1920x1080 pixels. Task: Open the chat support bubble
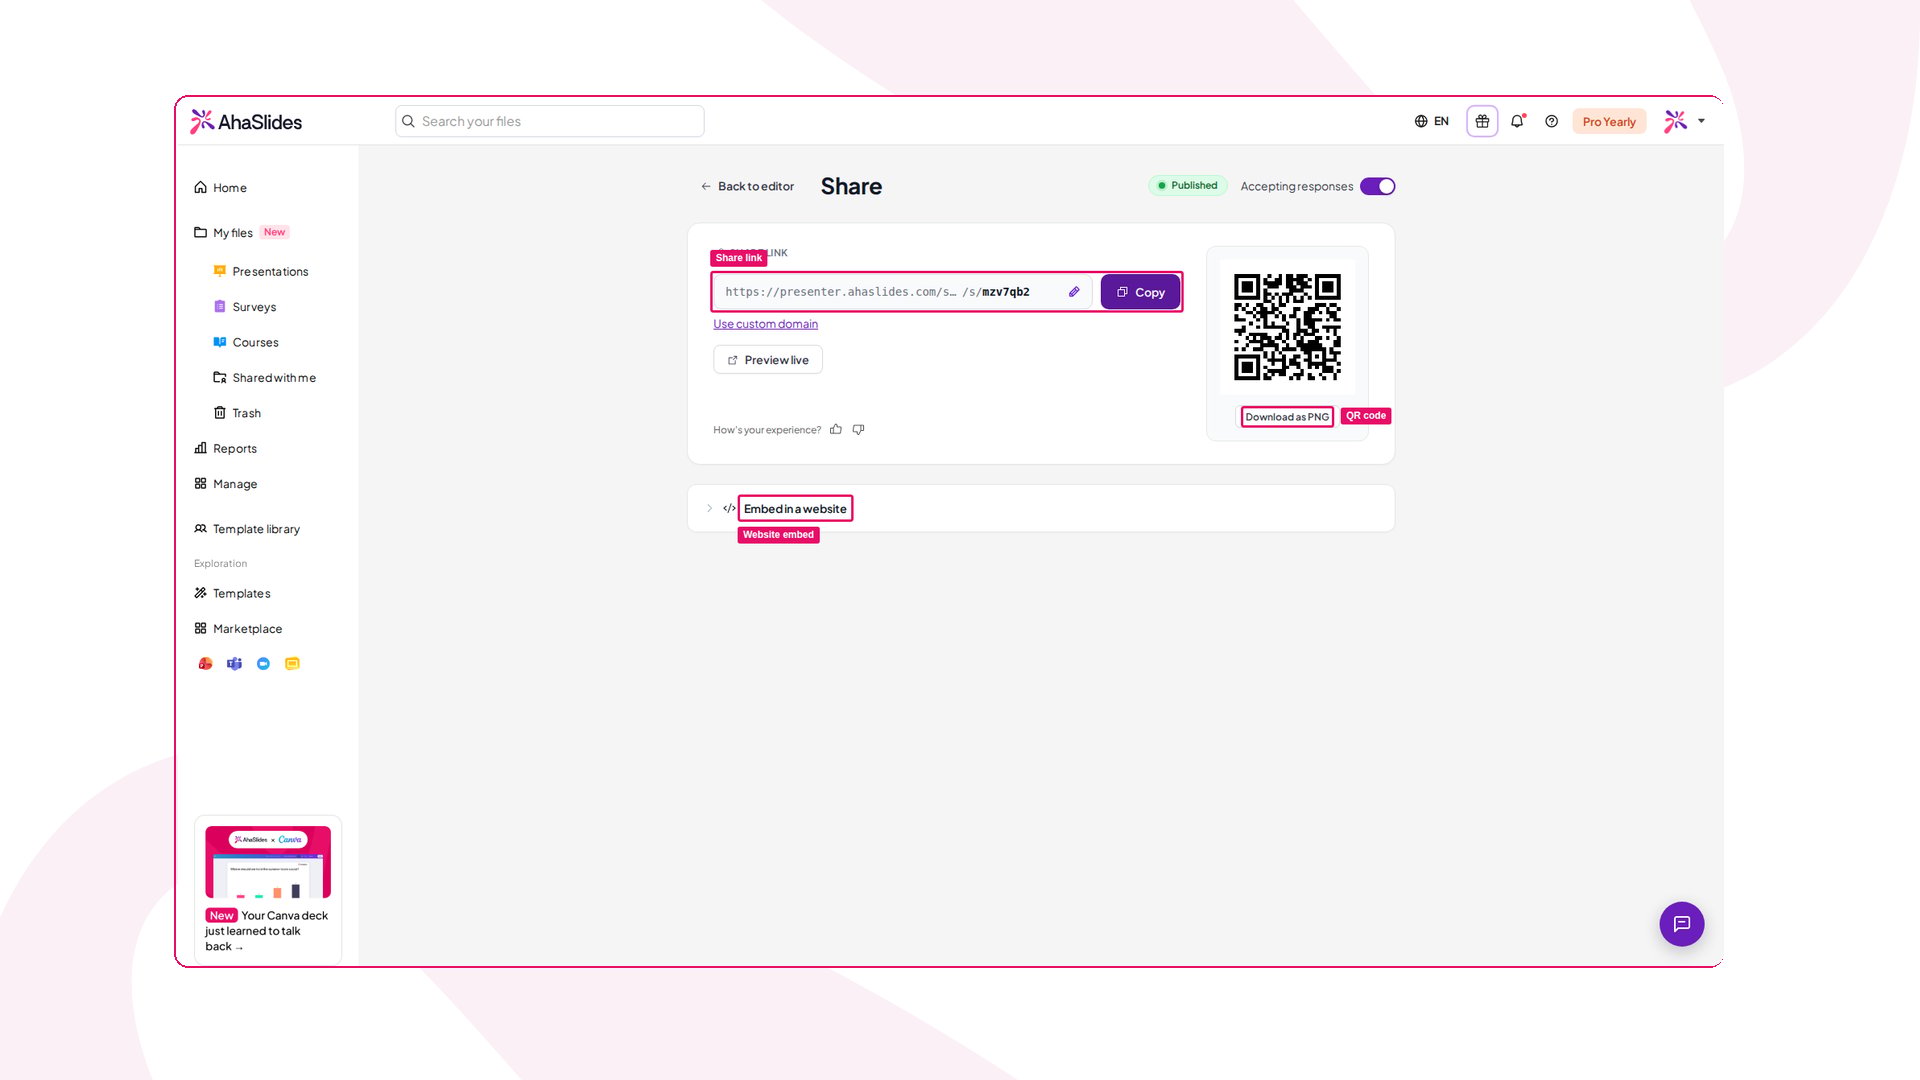click(x=1681, y=924)
